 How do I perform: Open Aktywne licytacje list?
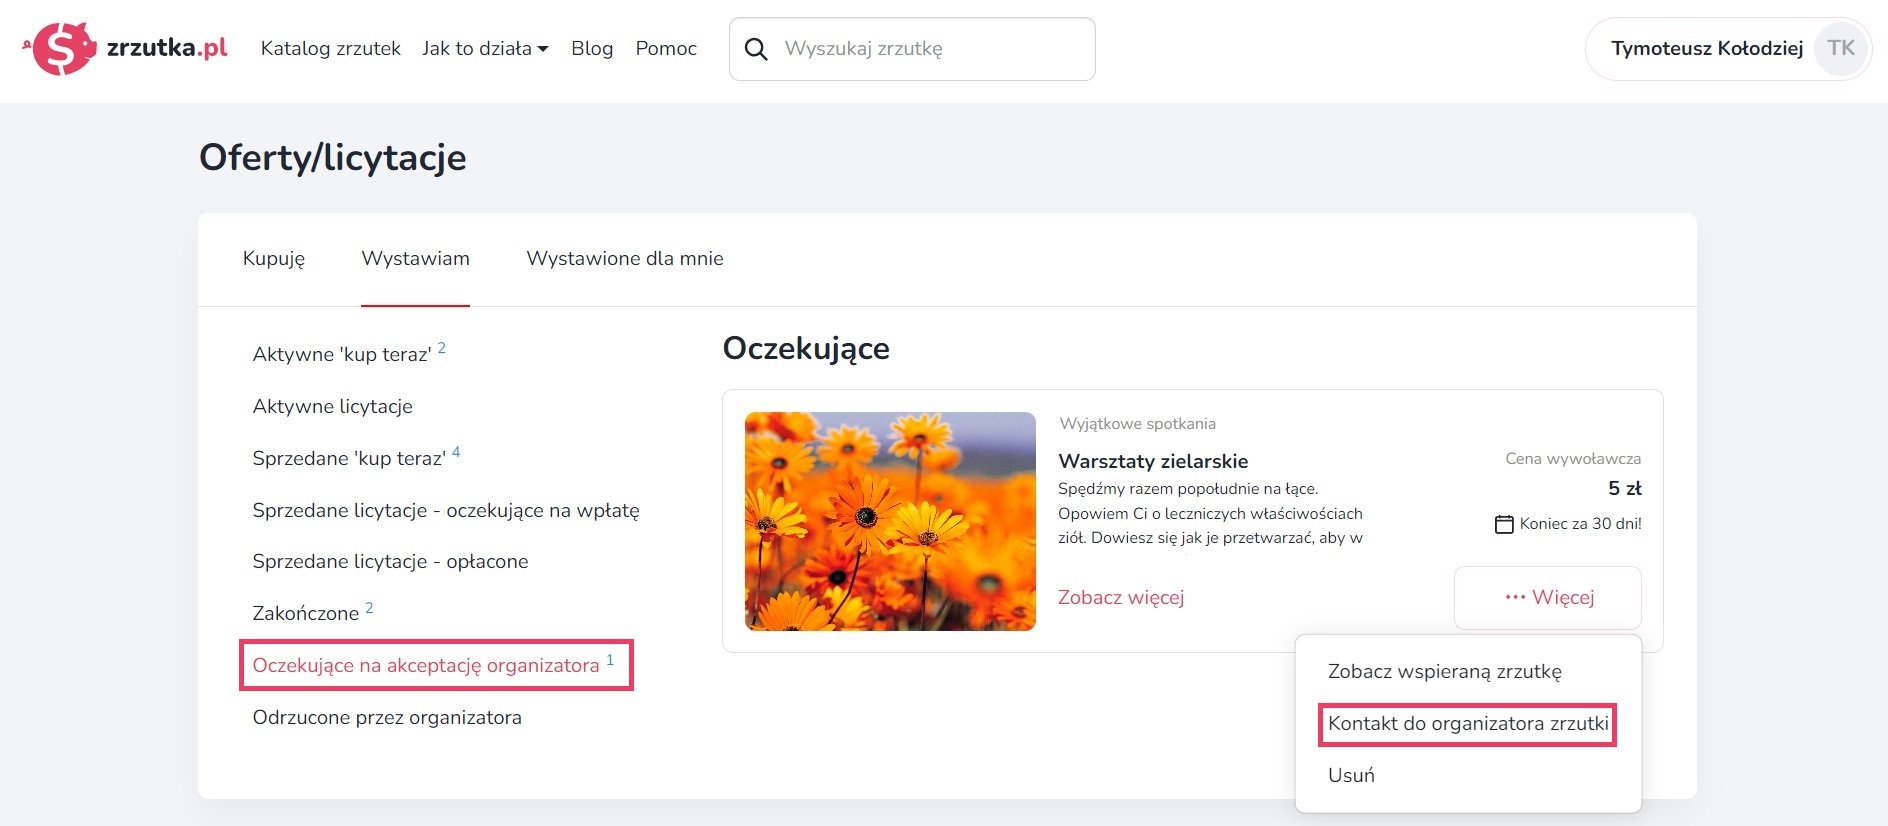[x=332, y=406]
